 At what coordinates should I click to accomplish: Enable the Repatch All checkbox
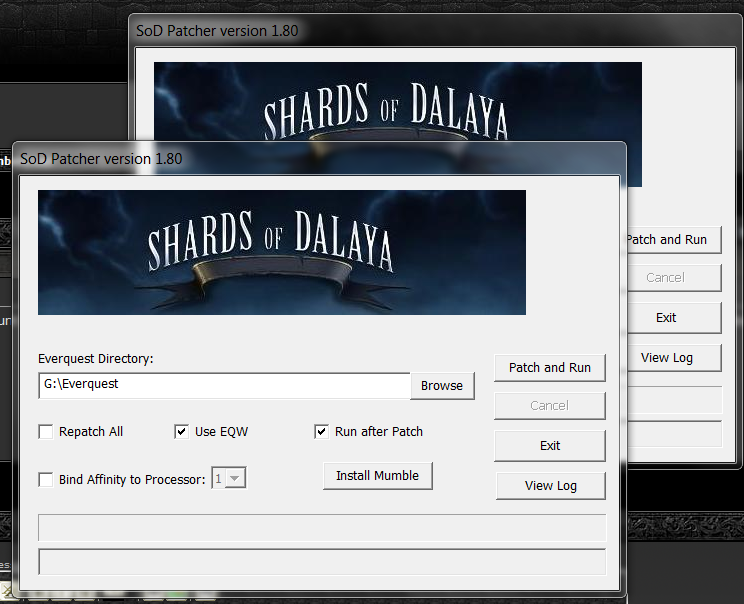pos(46,432)
